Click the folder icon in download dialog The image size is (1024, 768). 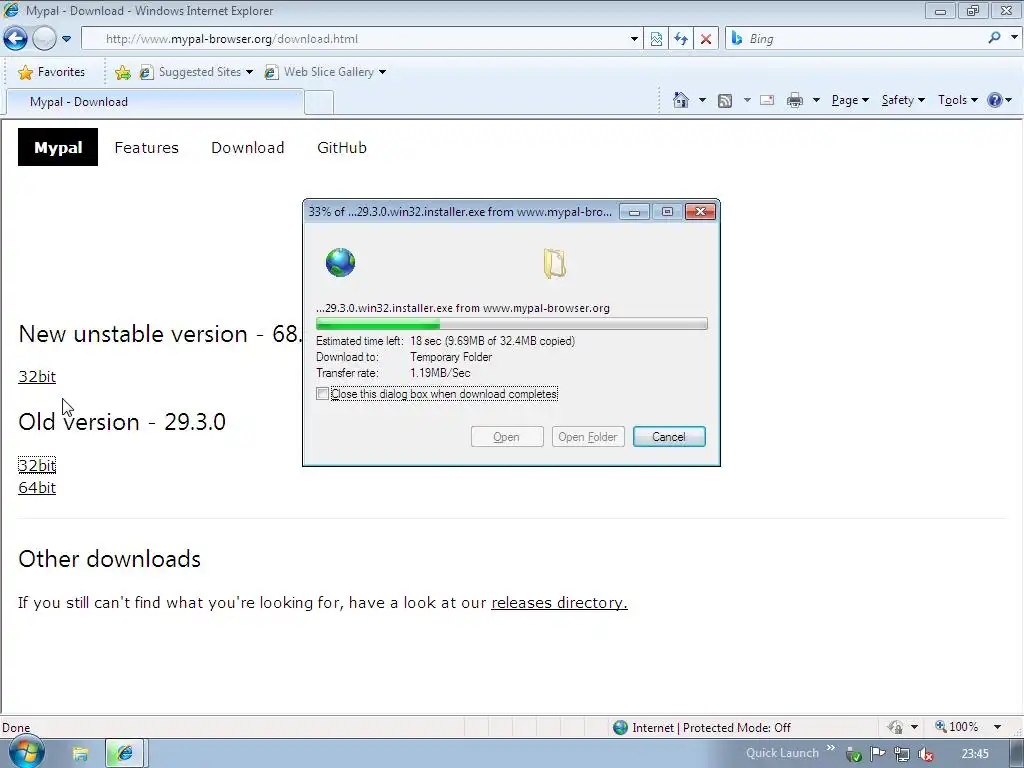tap(554, 264)
